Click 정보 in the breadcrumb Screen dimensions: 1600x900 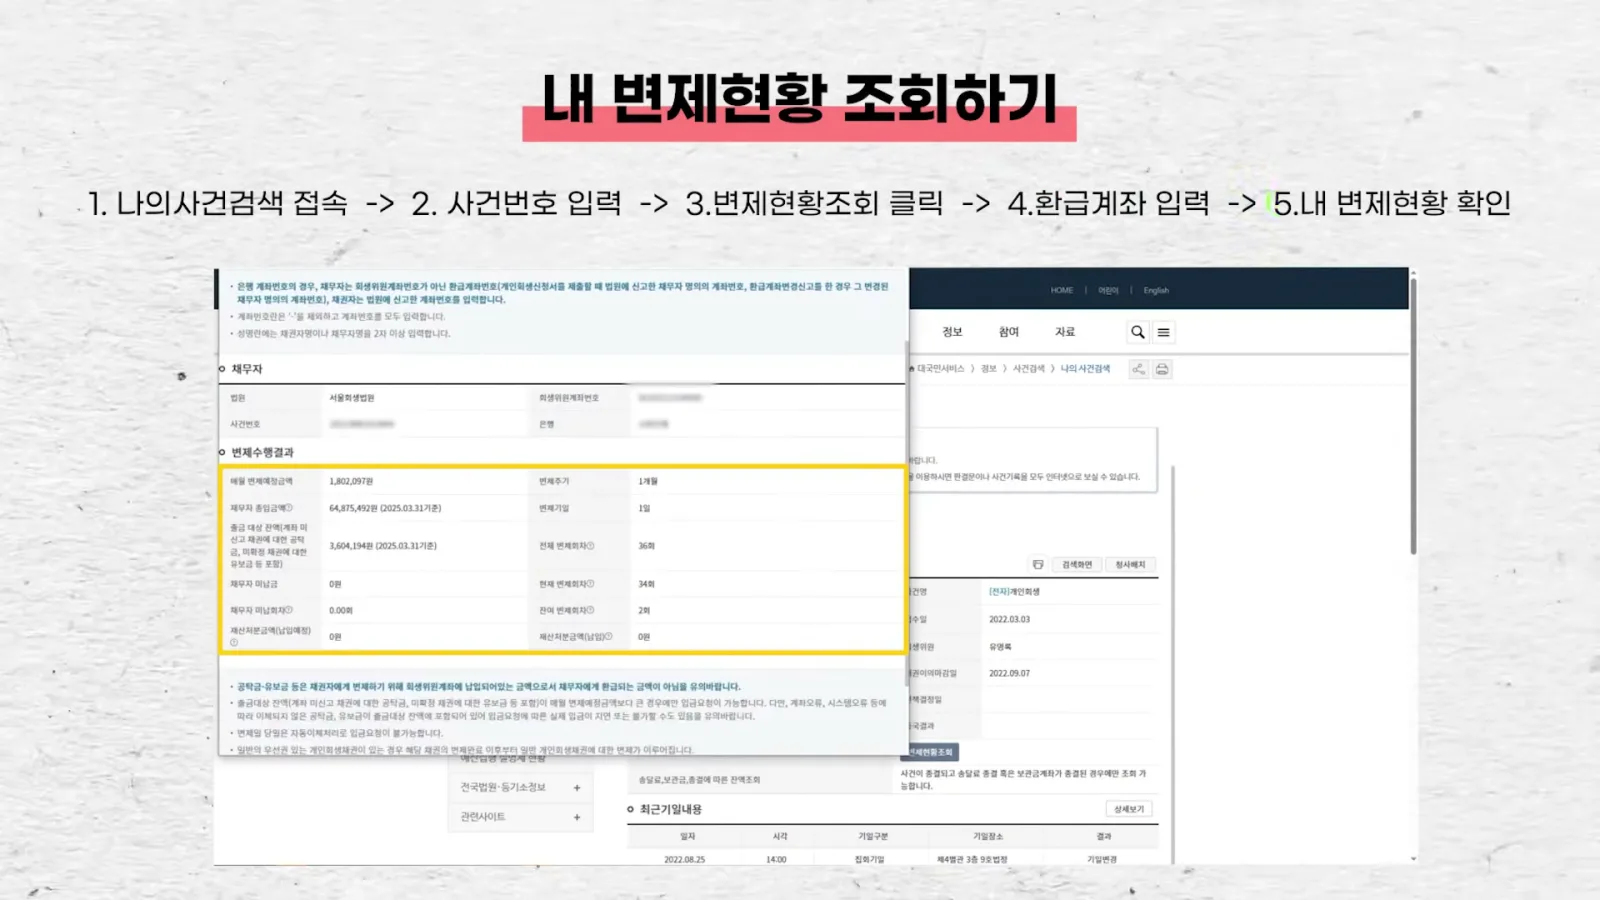[989, 369]
